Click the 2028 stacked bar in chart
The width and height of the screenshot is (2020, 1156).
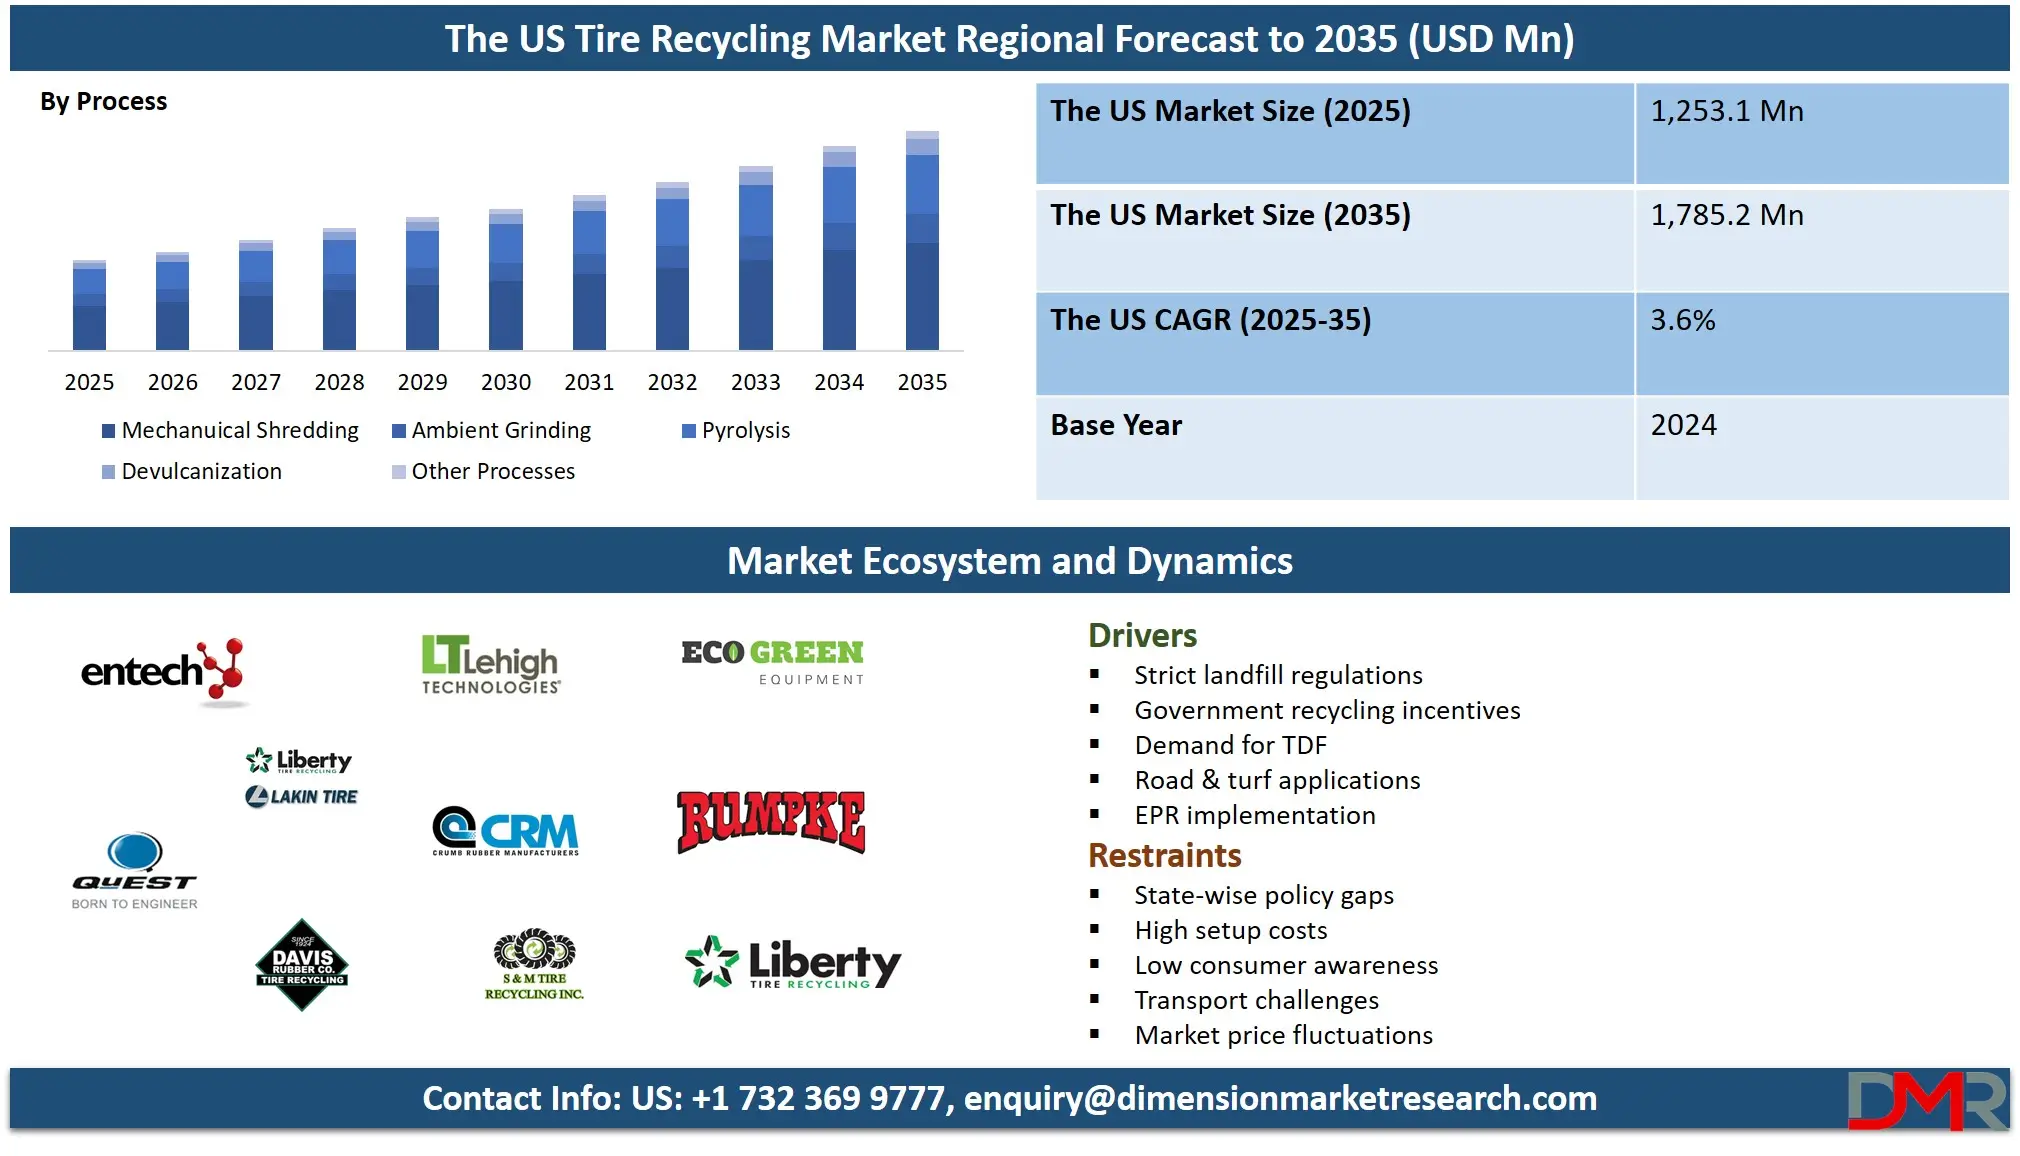pos(339,289)
